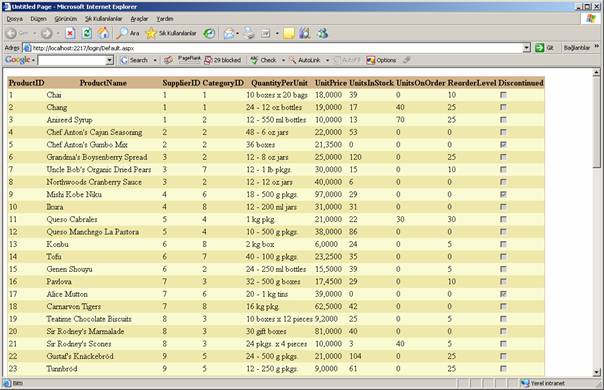Open the Görünüm menu
604x390 pixels.
point(65,18)
